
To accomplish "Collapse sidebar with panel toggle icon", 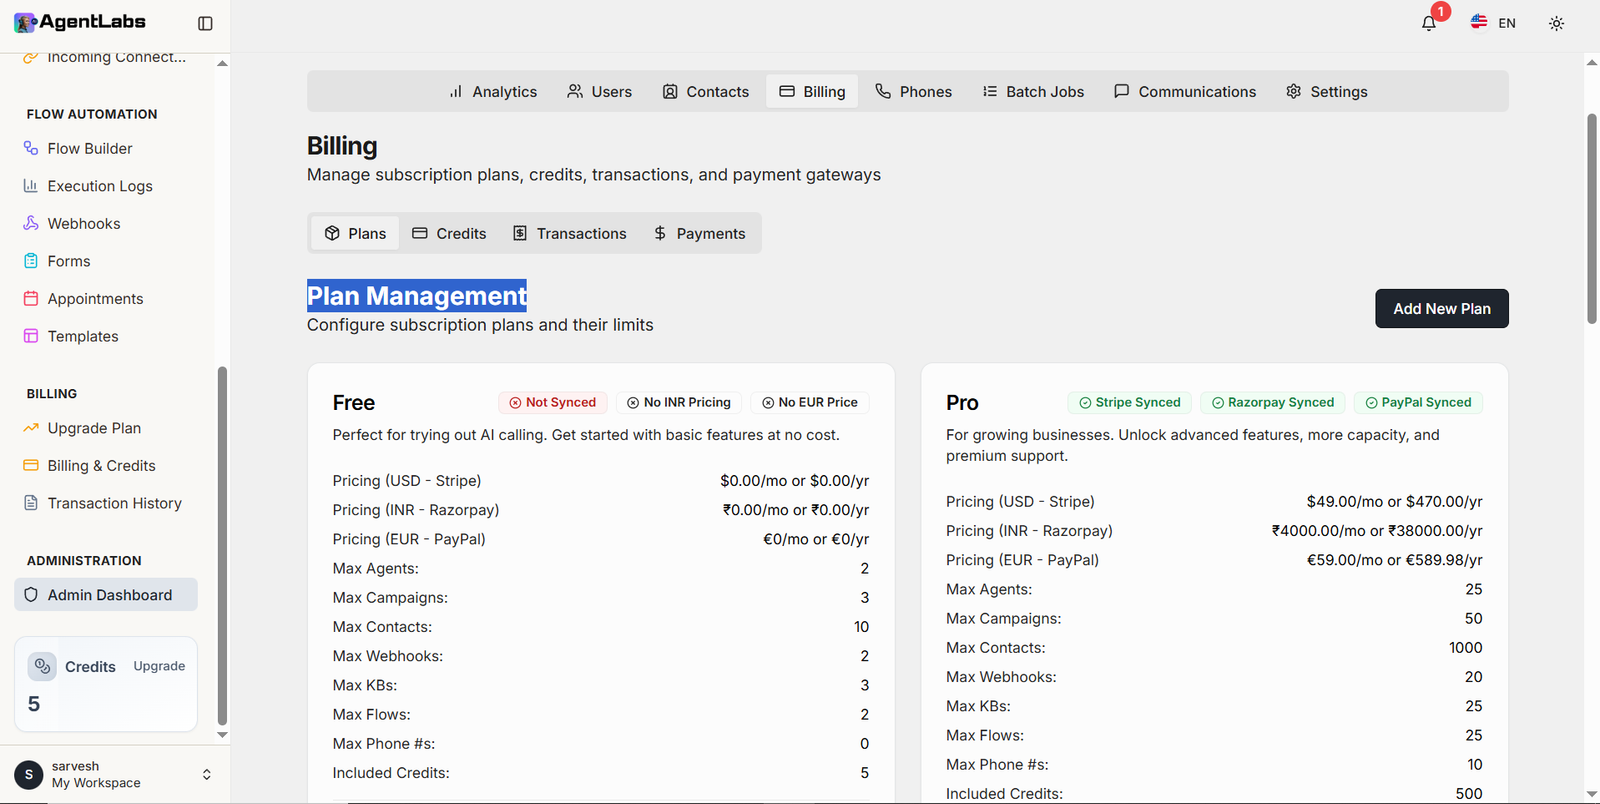I will coord(205,23).
